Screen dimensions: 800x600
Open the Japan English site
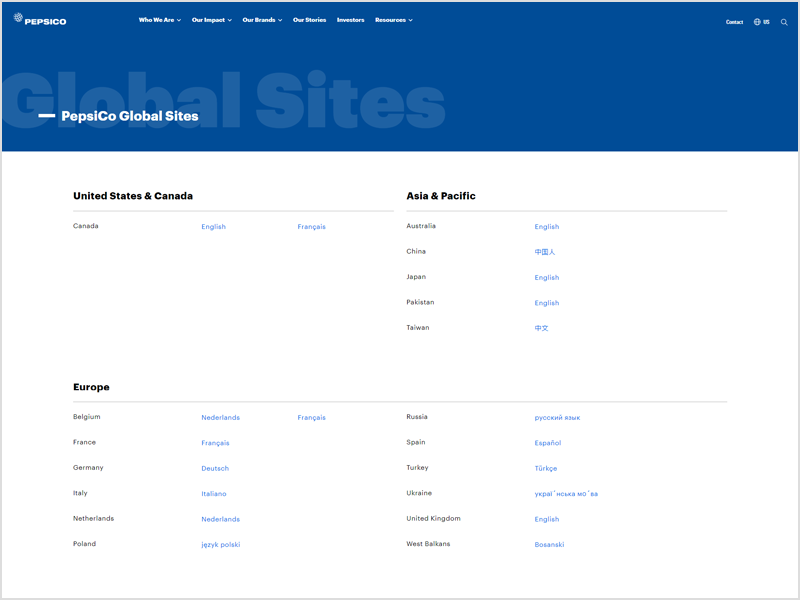tap(546, 278)
